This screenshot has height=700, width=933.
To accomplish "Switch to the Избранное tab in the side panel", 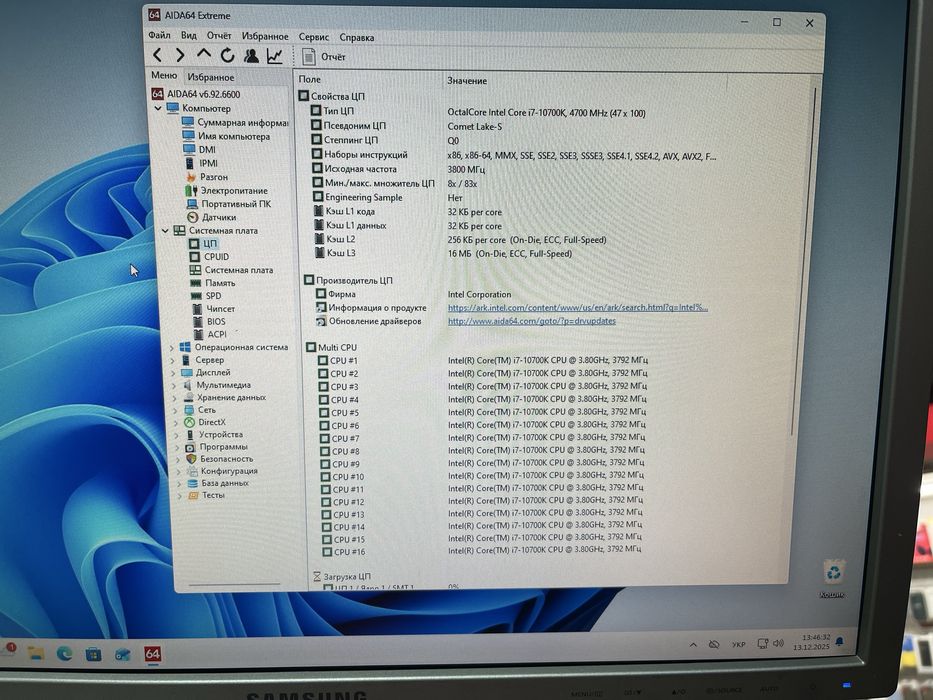I will (x=211, y=77).
